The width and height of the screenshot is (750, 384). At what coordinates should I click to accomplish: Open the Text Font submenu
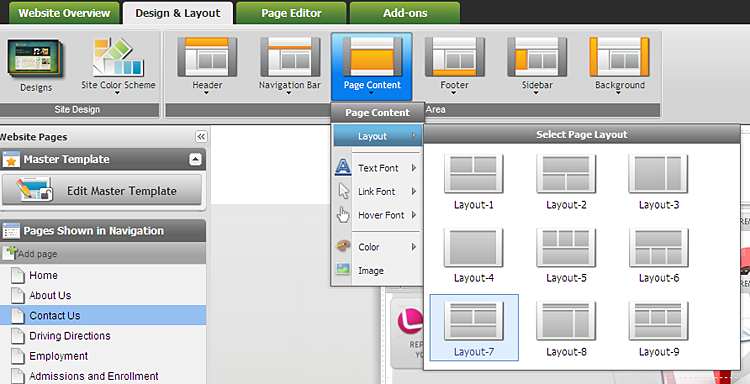(377, 168)
